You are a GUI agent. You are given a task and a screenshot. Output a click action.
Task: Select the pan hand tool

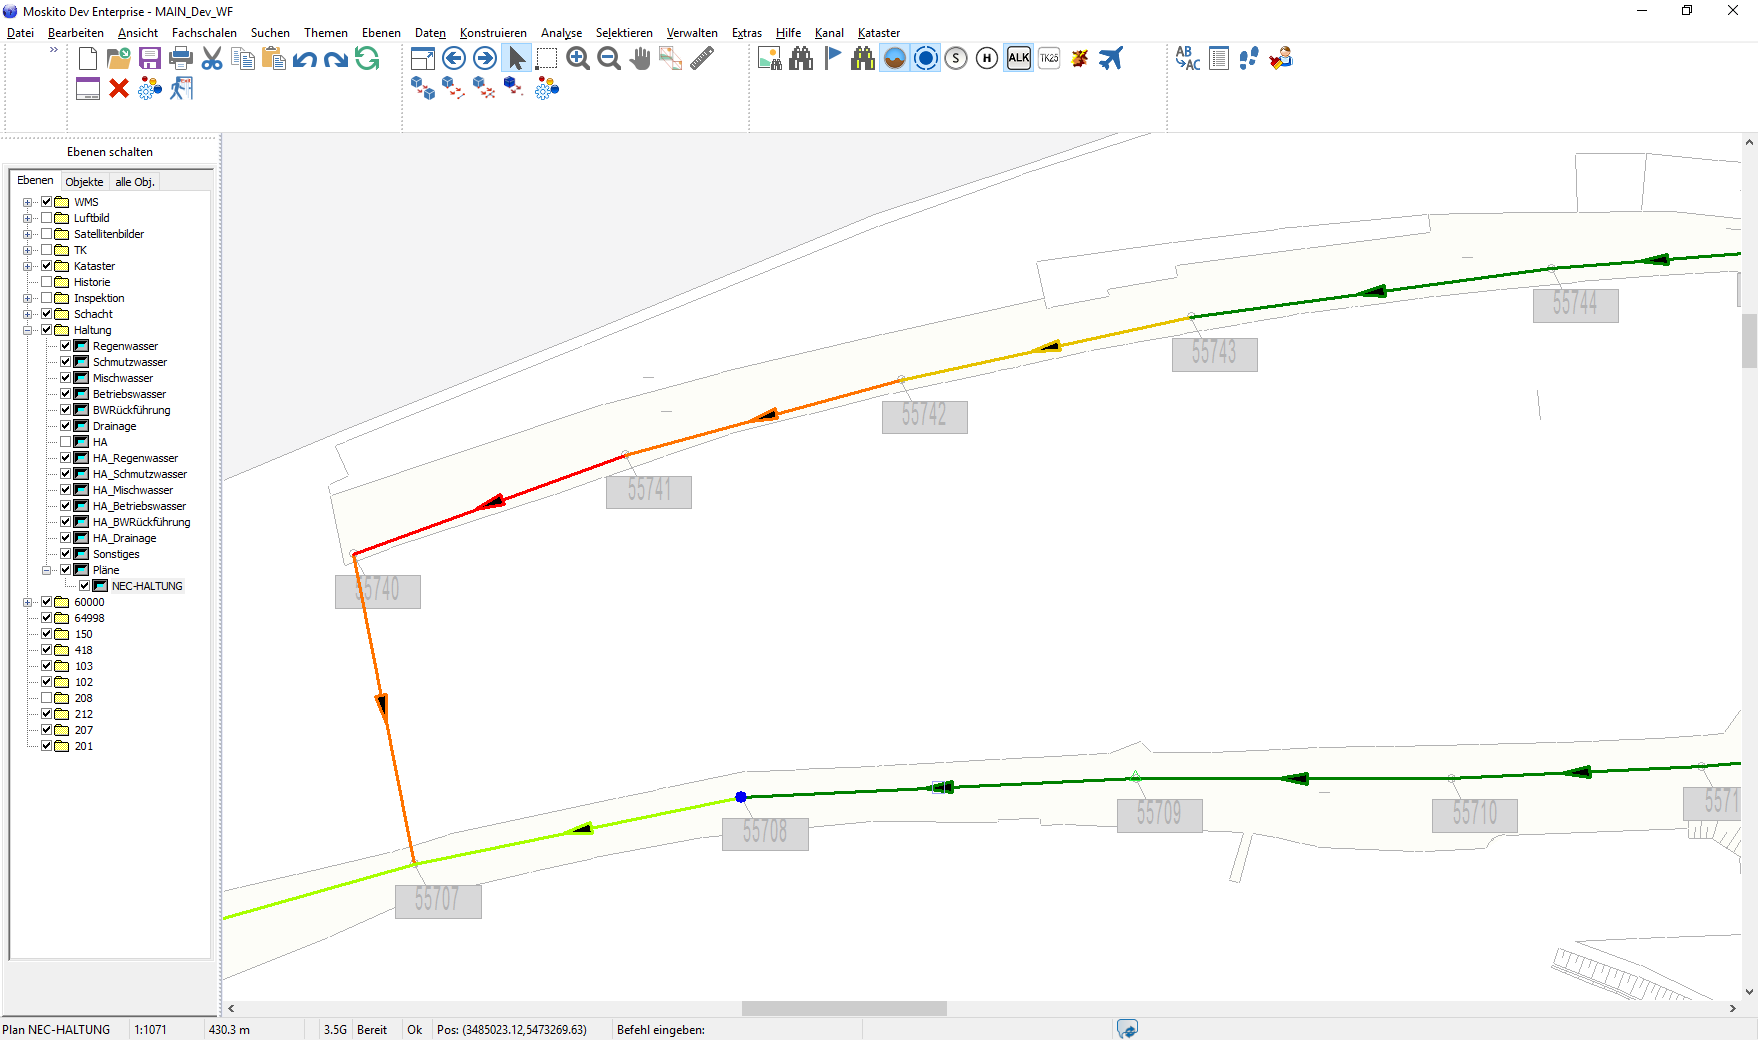(x=640, y=58)
